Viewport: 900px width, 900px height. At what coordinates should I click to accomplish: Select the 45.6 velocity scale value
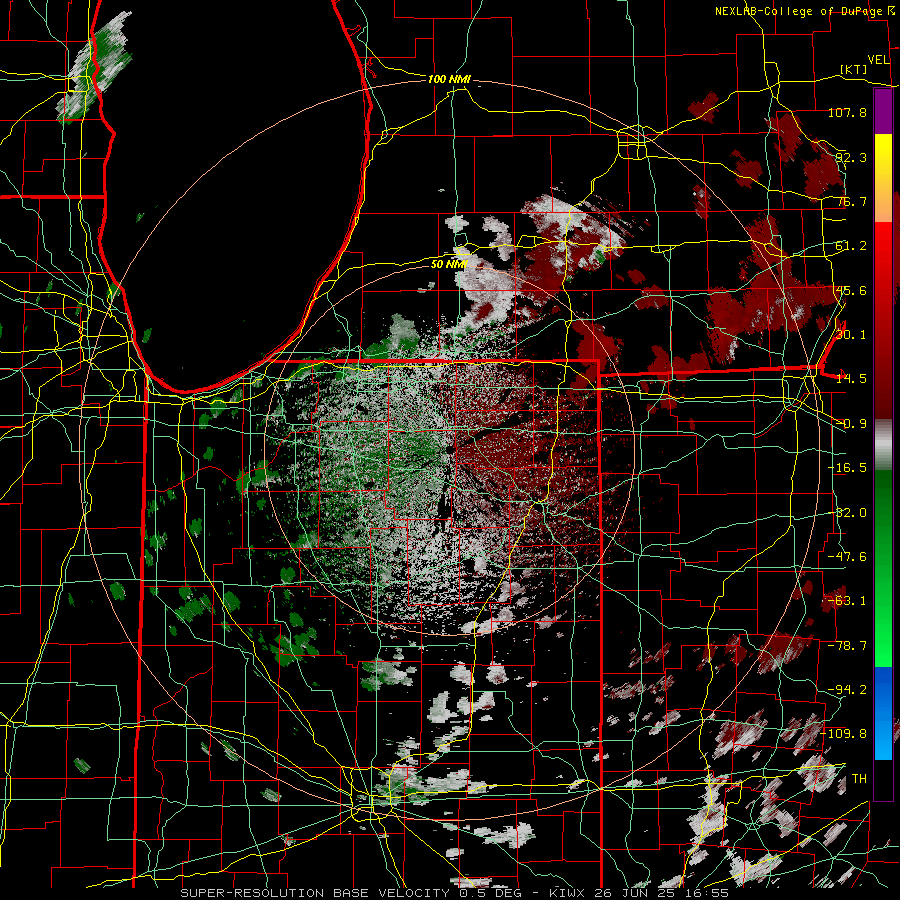tap(851, 290)
